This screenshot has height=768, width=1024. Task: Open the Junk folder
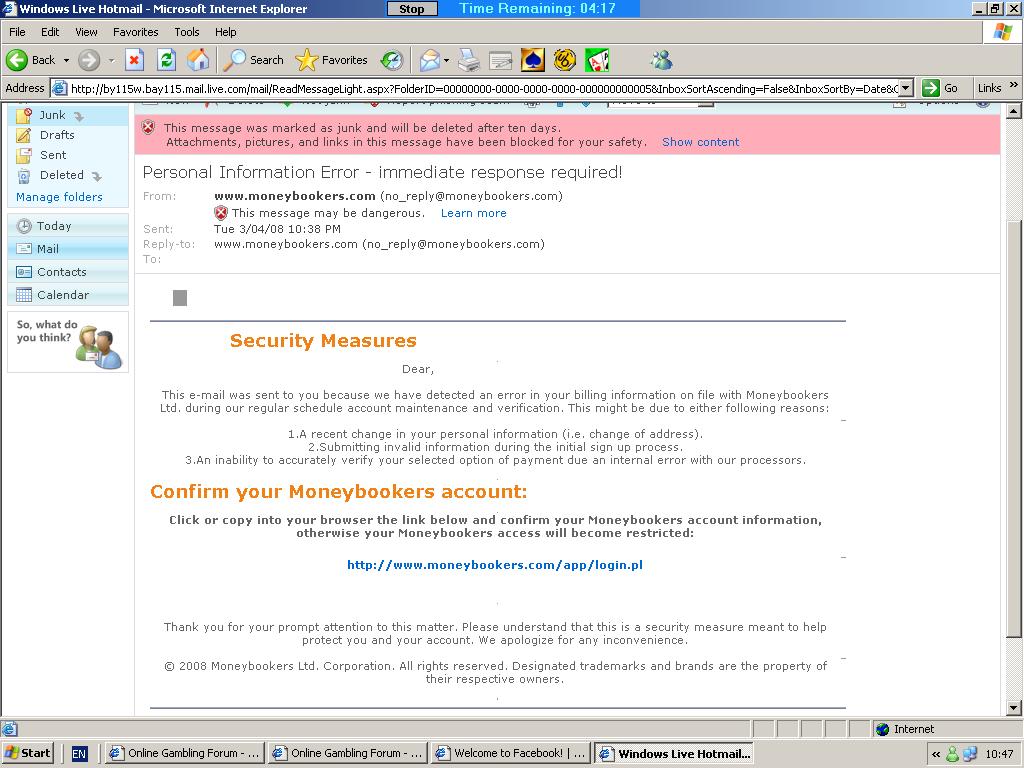pos(52,115)
